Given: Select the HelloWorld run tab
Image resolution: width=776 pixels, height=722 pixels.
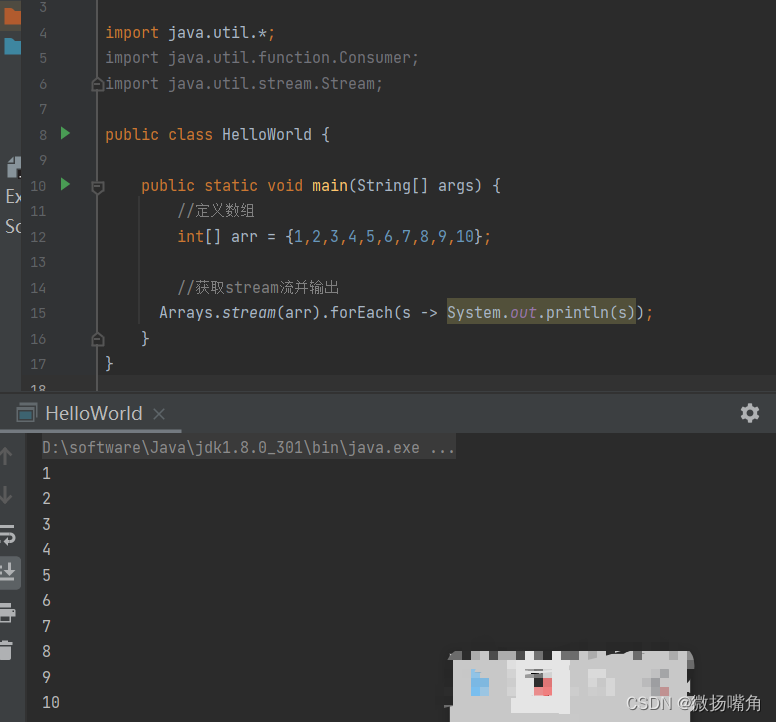Looking at the screenshot, I should (92, 413).
